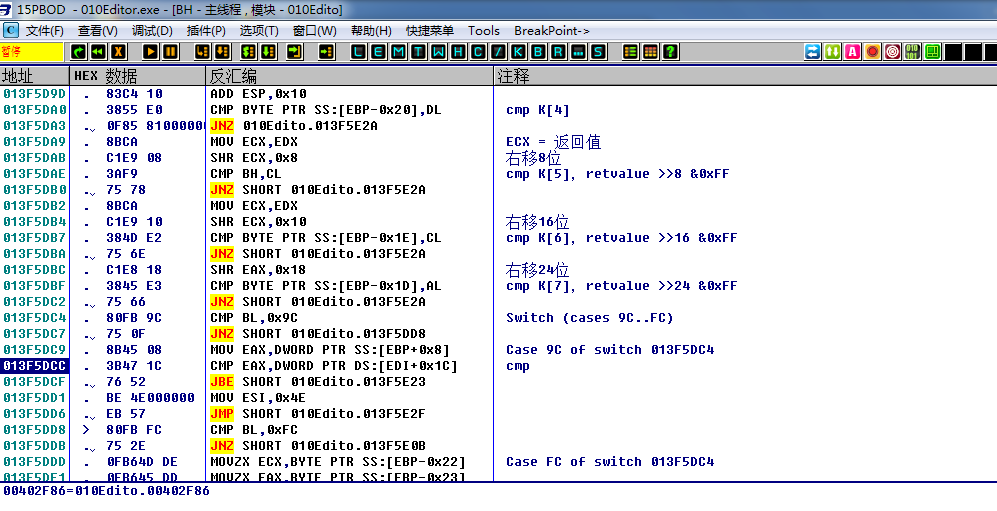Click the green window layout icon

933,52
